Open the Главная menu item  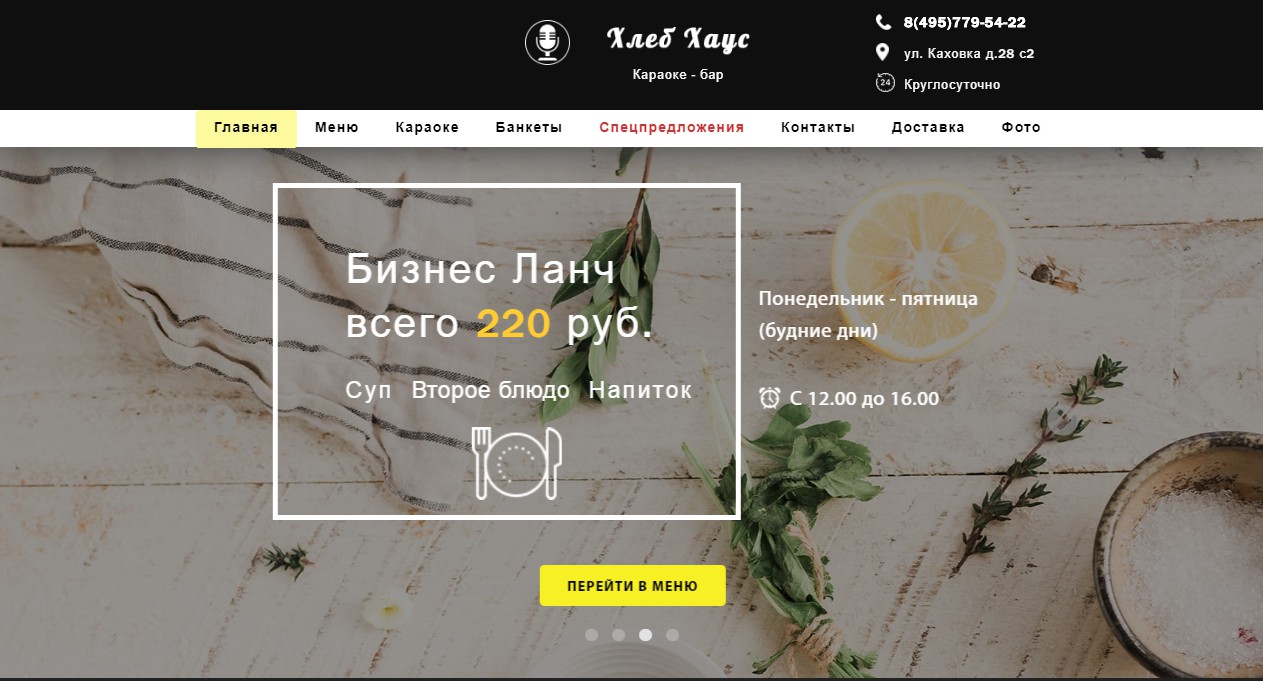click(246, 128)
